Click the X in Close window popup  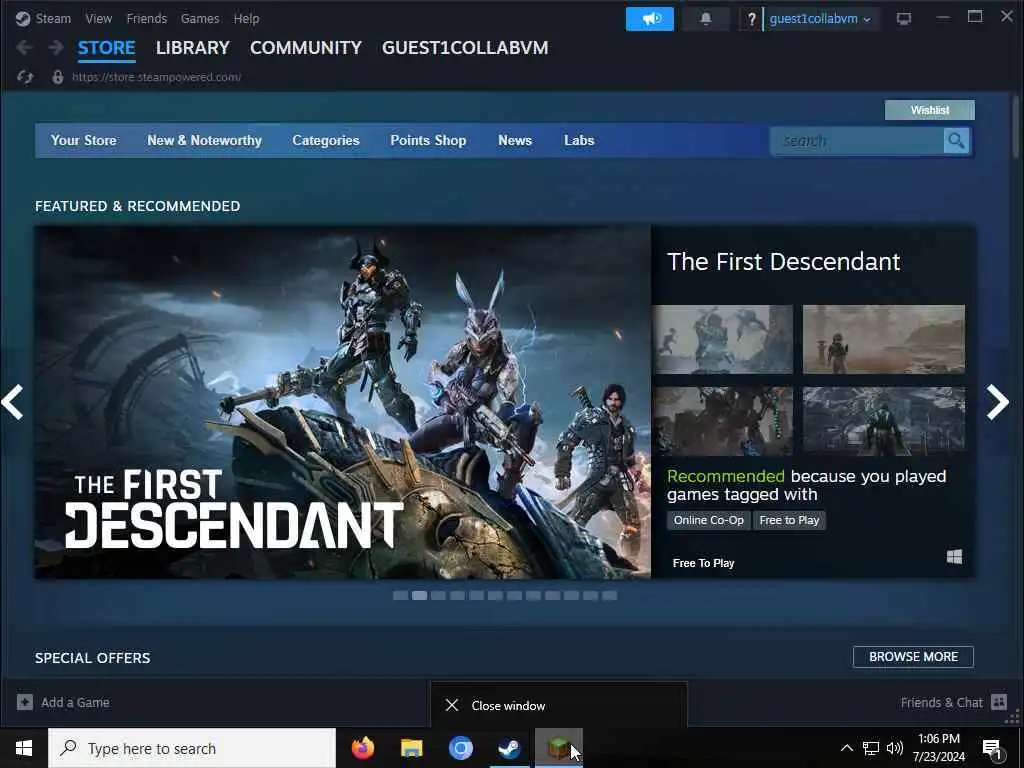click(452, 705)
